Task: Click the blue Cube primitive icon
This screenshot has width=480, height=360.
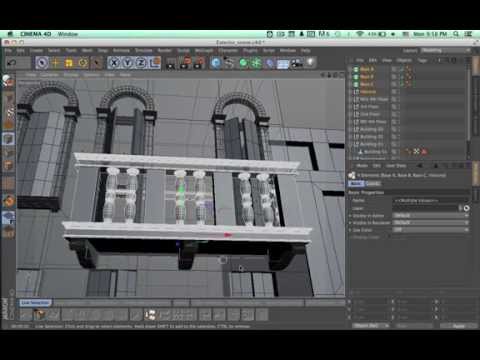Action: [216, 63]
